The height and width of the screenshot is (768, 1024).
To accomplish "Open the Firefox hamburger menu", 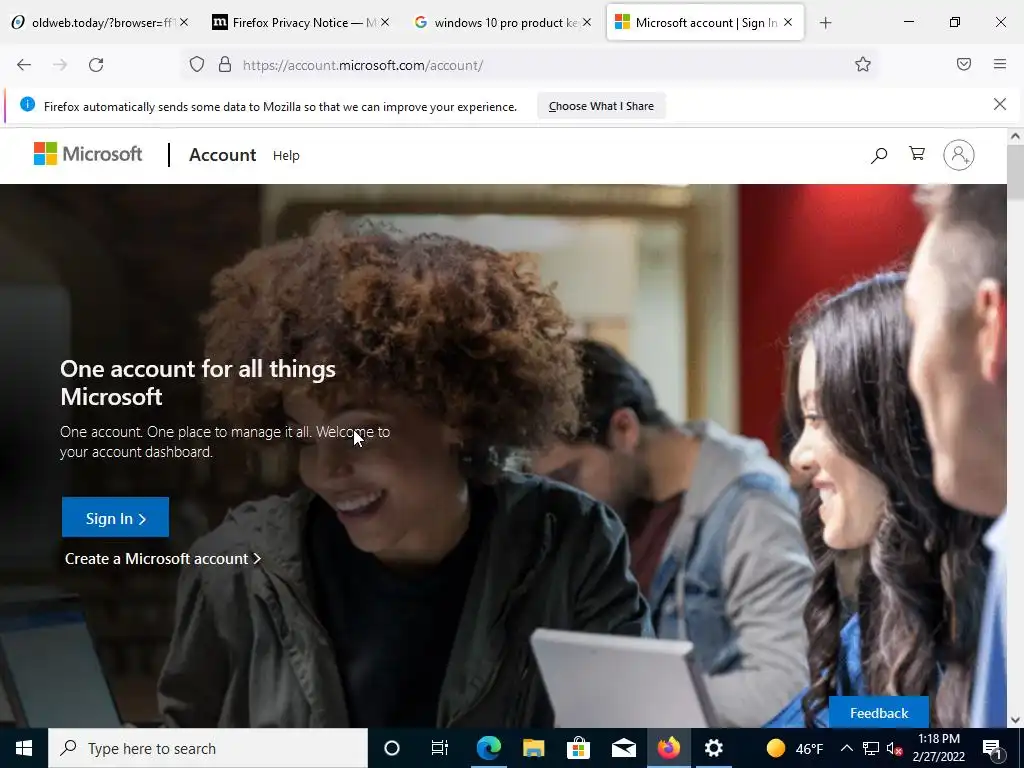I will click(x=1000, y=64).
